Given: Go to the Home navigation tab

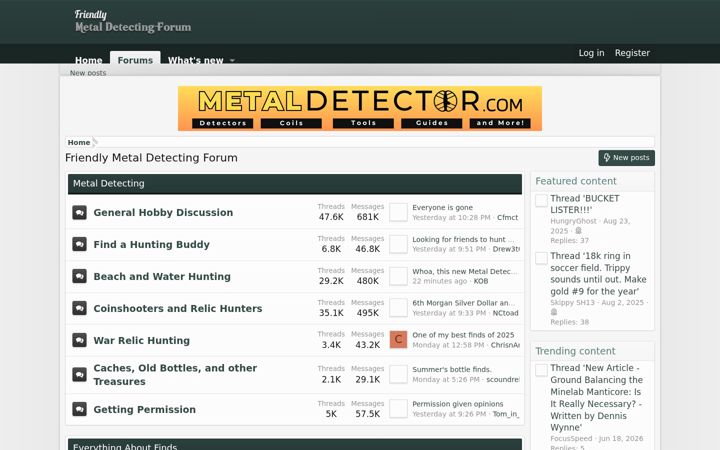Looking at the screenshot, I should [89, 60].
